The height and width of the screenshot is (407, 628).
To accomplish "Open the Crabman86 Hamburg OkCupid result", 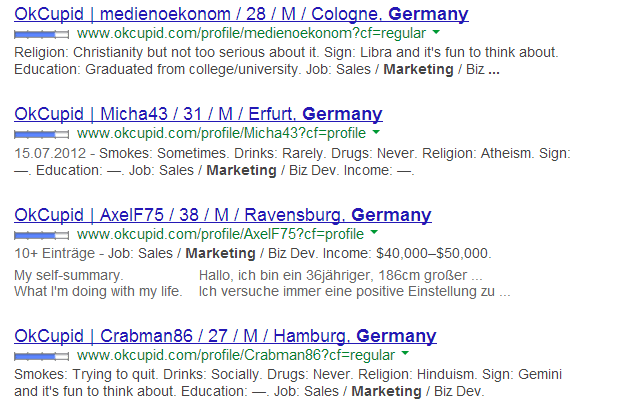I will tap(225, 336).
